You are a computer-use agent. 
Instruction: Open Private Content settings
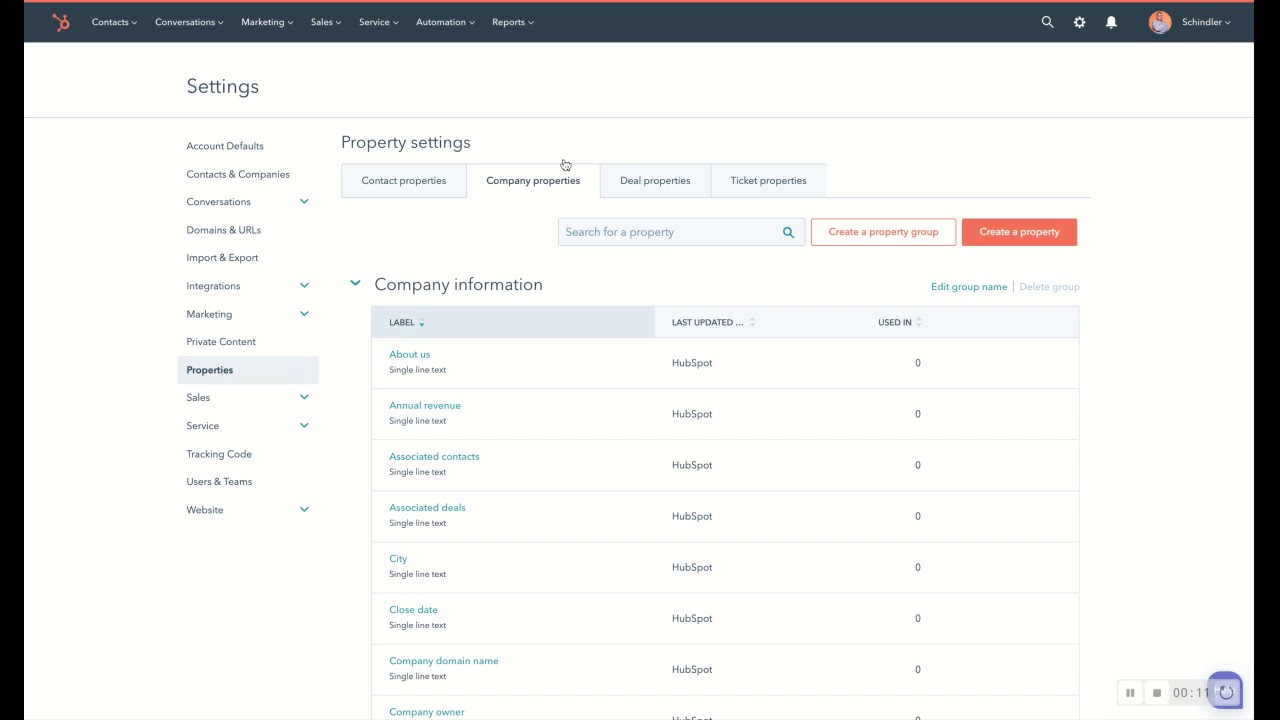[221, 342]
